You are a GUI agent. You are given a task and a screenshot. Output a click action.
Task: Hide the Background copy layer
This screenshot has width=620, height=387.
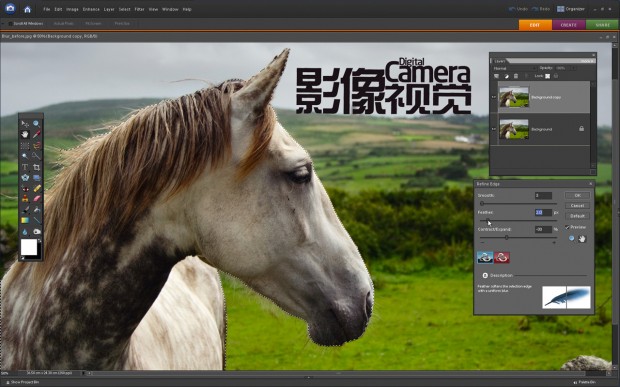tap(494, 97)
